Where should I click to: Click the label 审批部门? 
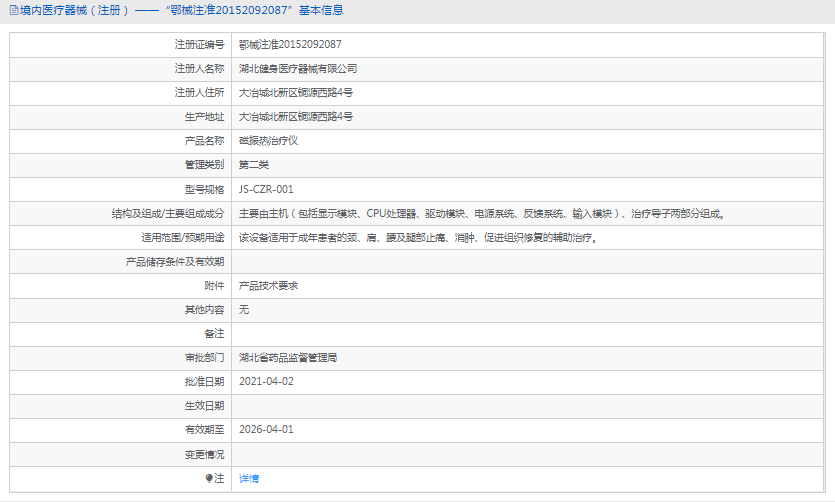point(204,358)
